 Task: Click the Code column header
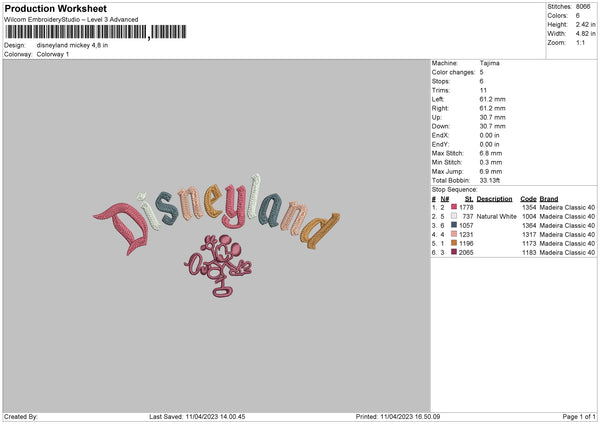(528, 199)
